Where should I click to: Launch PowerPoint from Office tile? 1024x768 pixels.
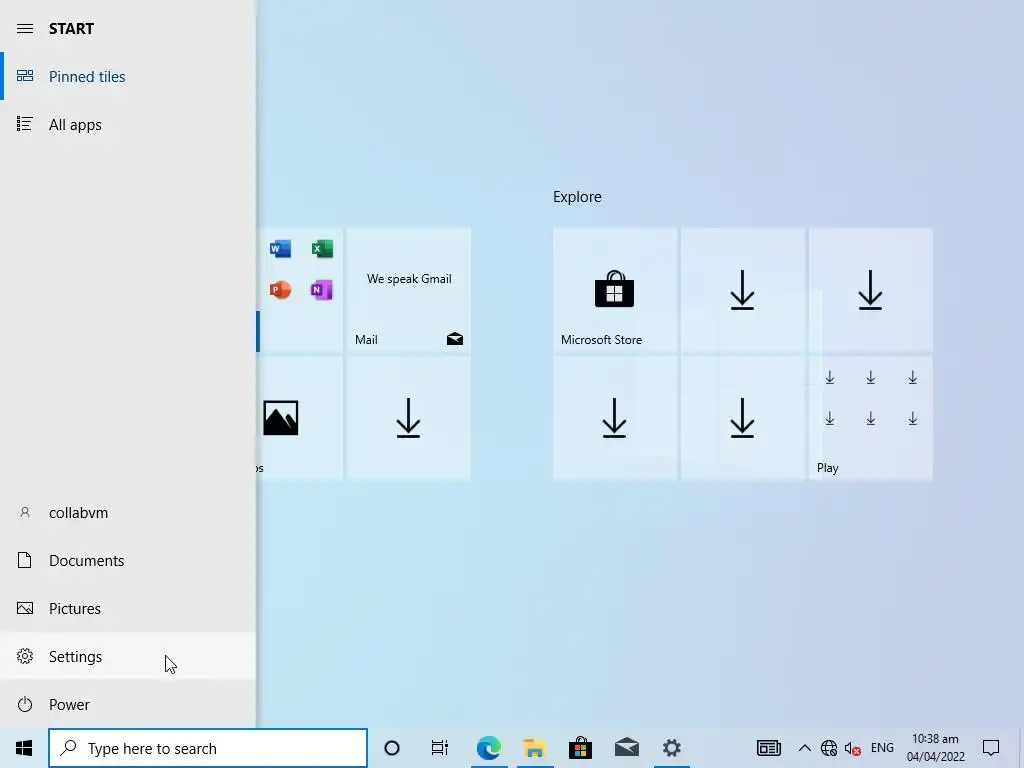point(280,289)
